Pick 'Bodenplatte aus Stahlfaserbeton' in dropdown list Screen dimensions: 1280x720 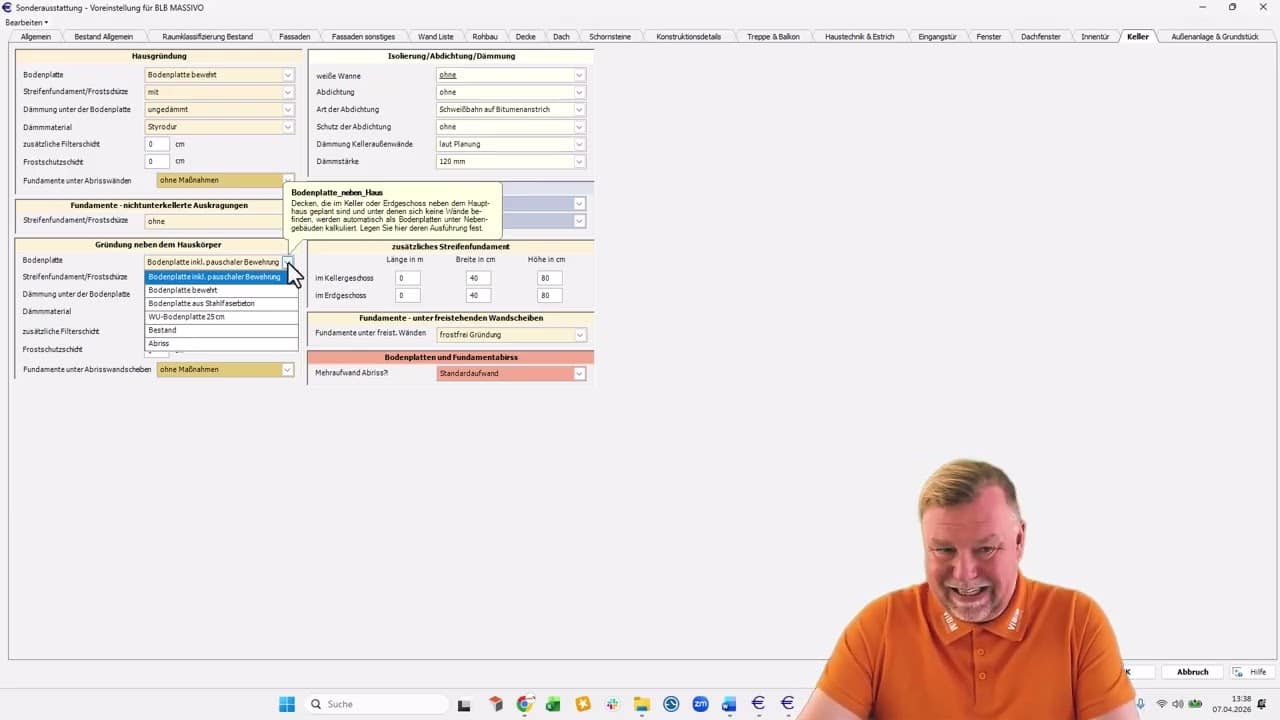(x=220, y=303)
